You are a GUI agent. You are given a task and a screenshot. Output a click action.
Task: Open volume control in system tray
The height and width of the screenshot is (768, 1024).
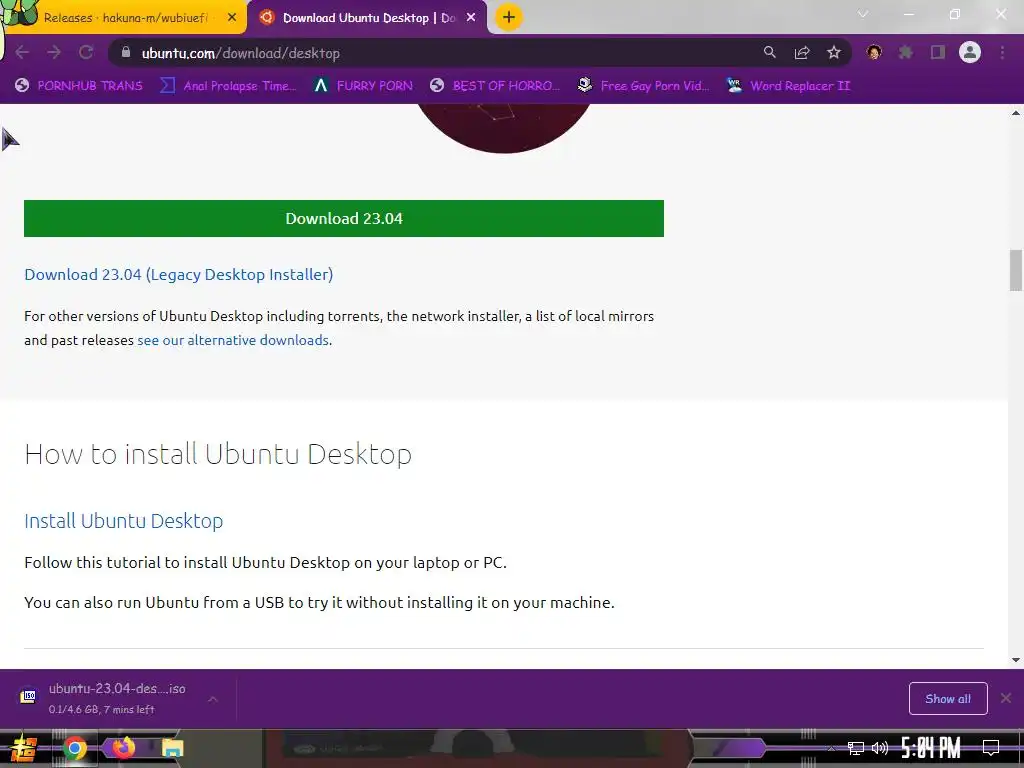[880, 748]
